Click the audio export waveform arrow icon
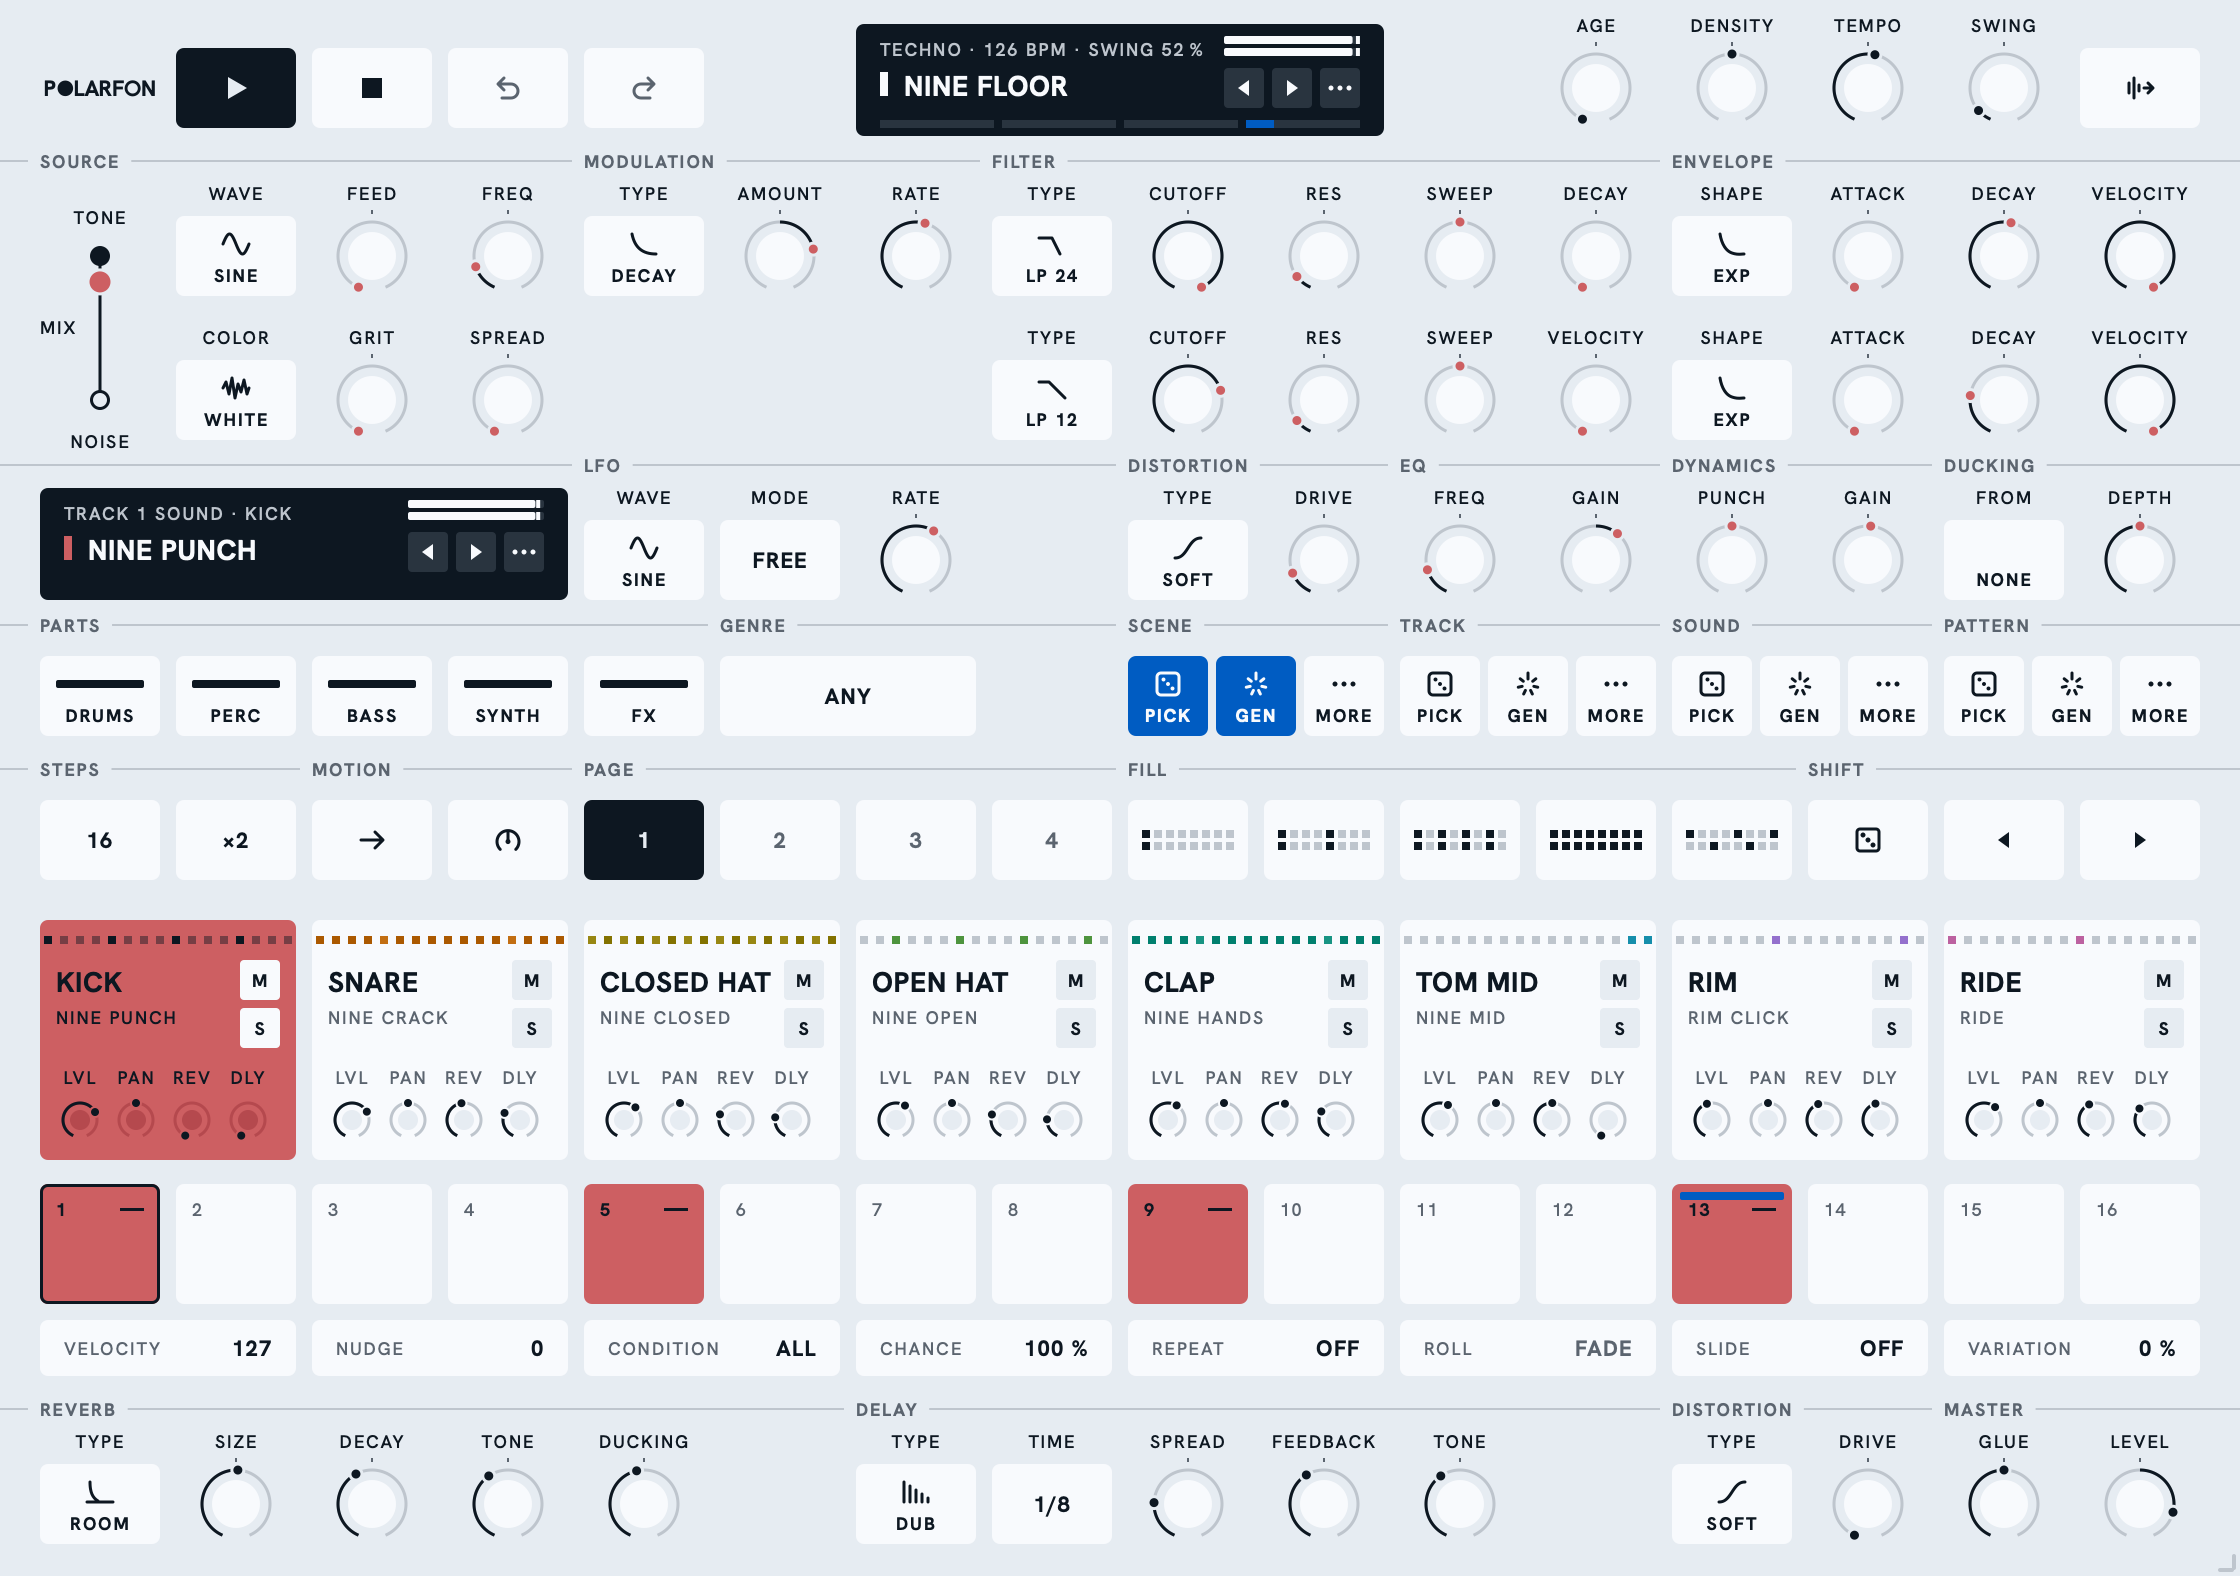This screenshot has width=2240, height=1576. (2140, 88)
